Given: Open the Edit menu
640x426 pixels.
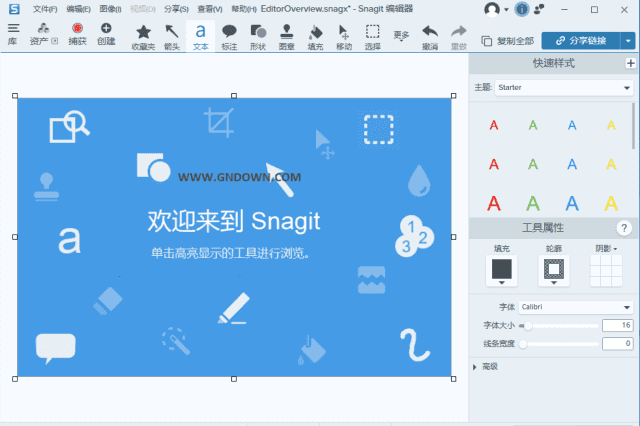Looking at the screenshot, I should 78,9.
